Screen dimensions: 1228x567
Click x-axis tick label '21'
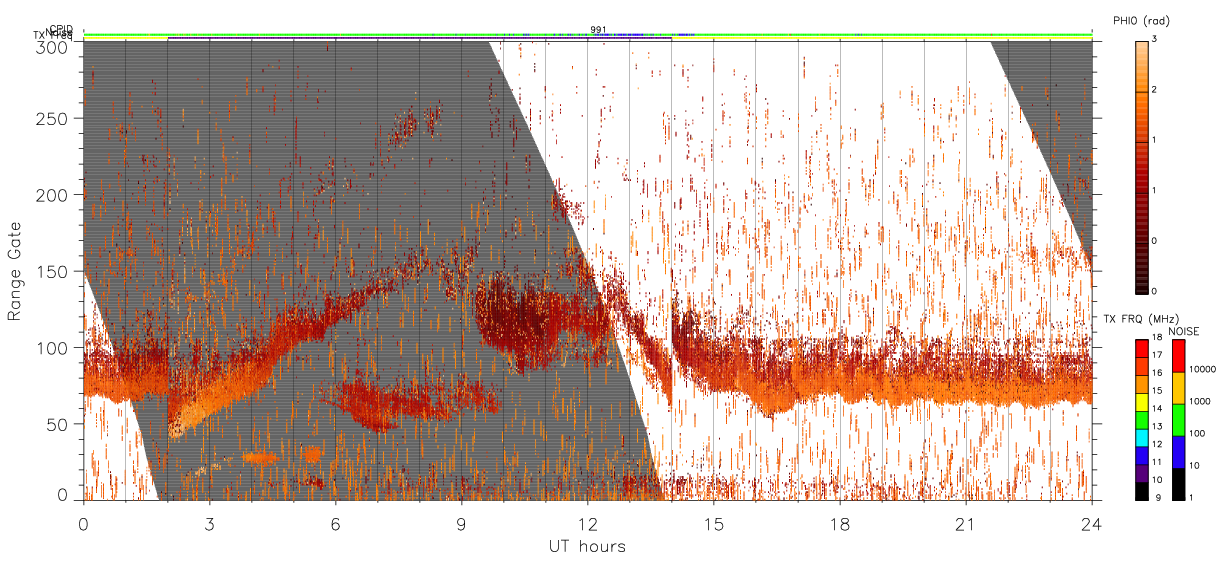pos(966,524)
